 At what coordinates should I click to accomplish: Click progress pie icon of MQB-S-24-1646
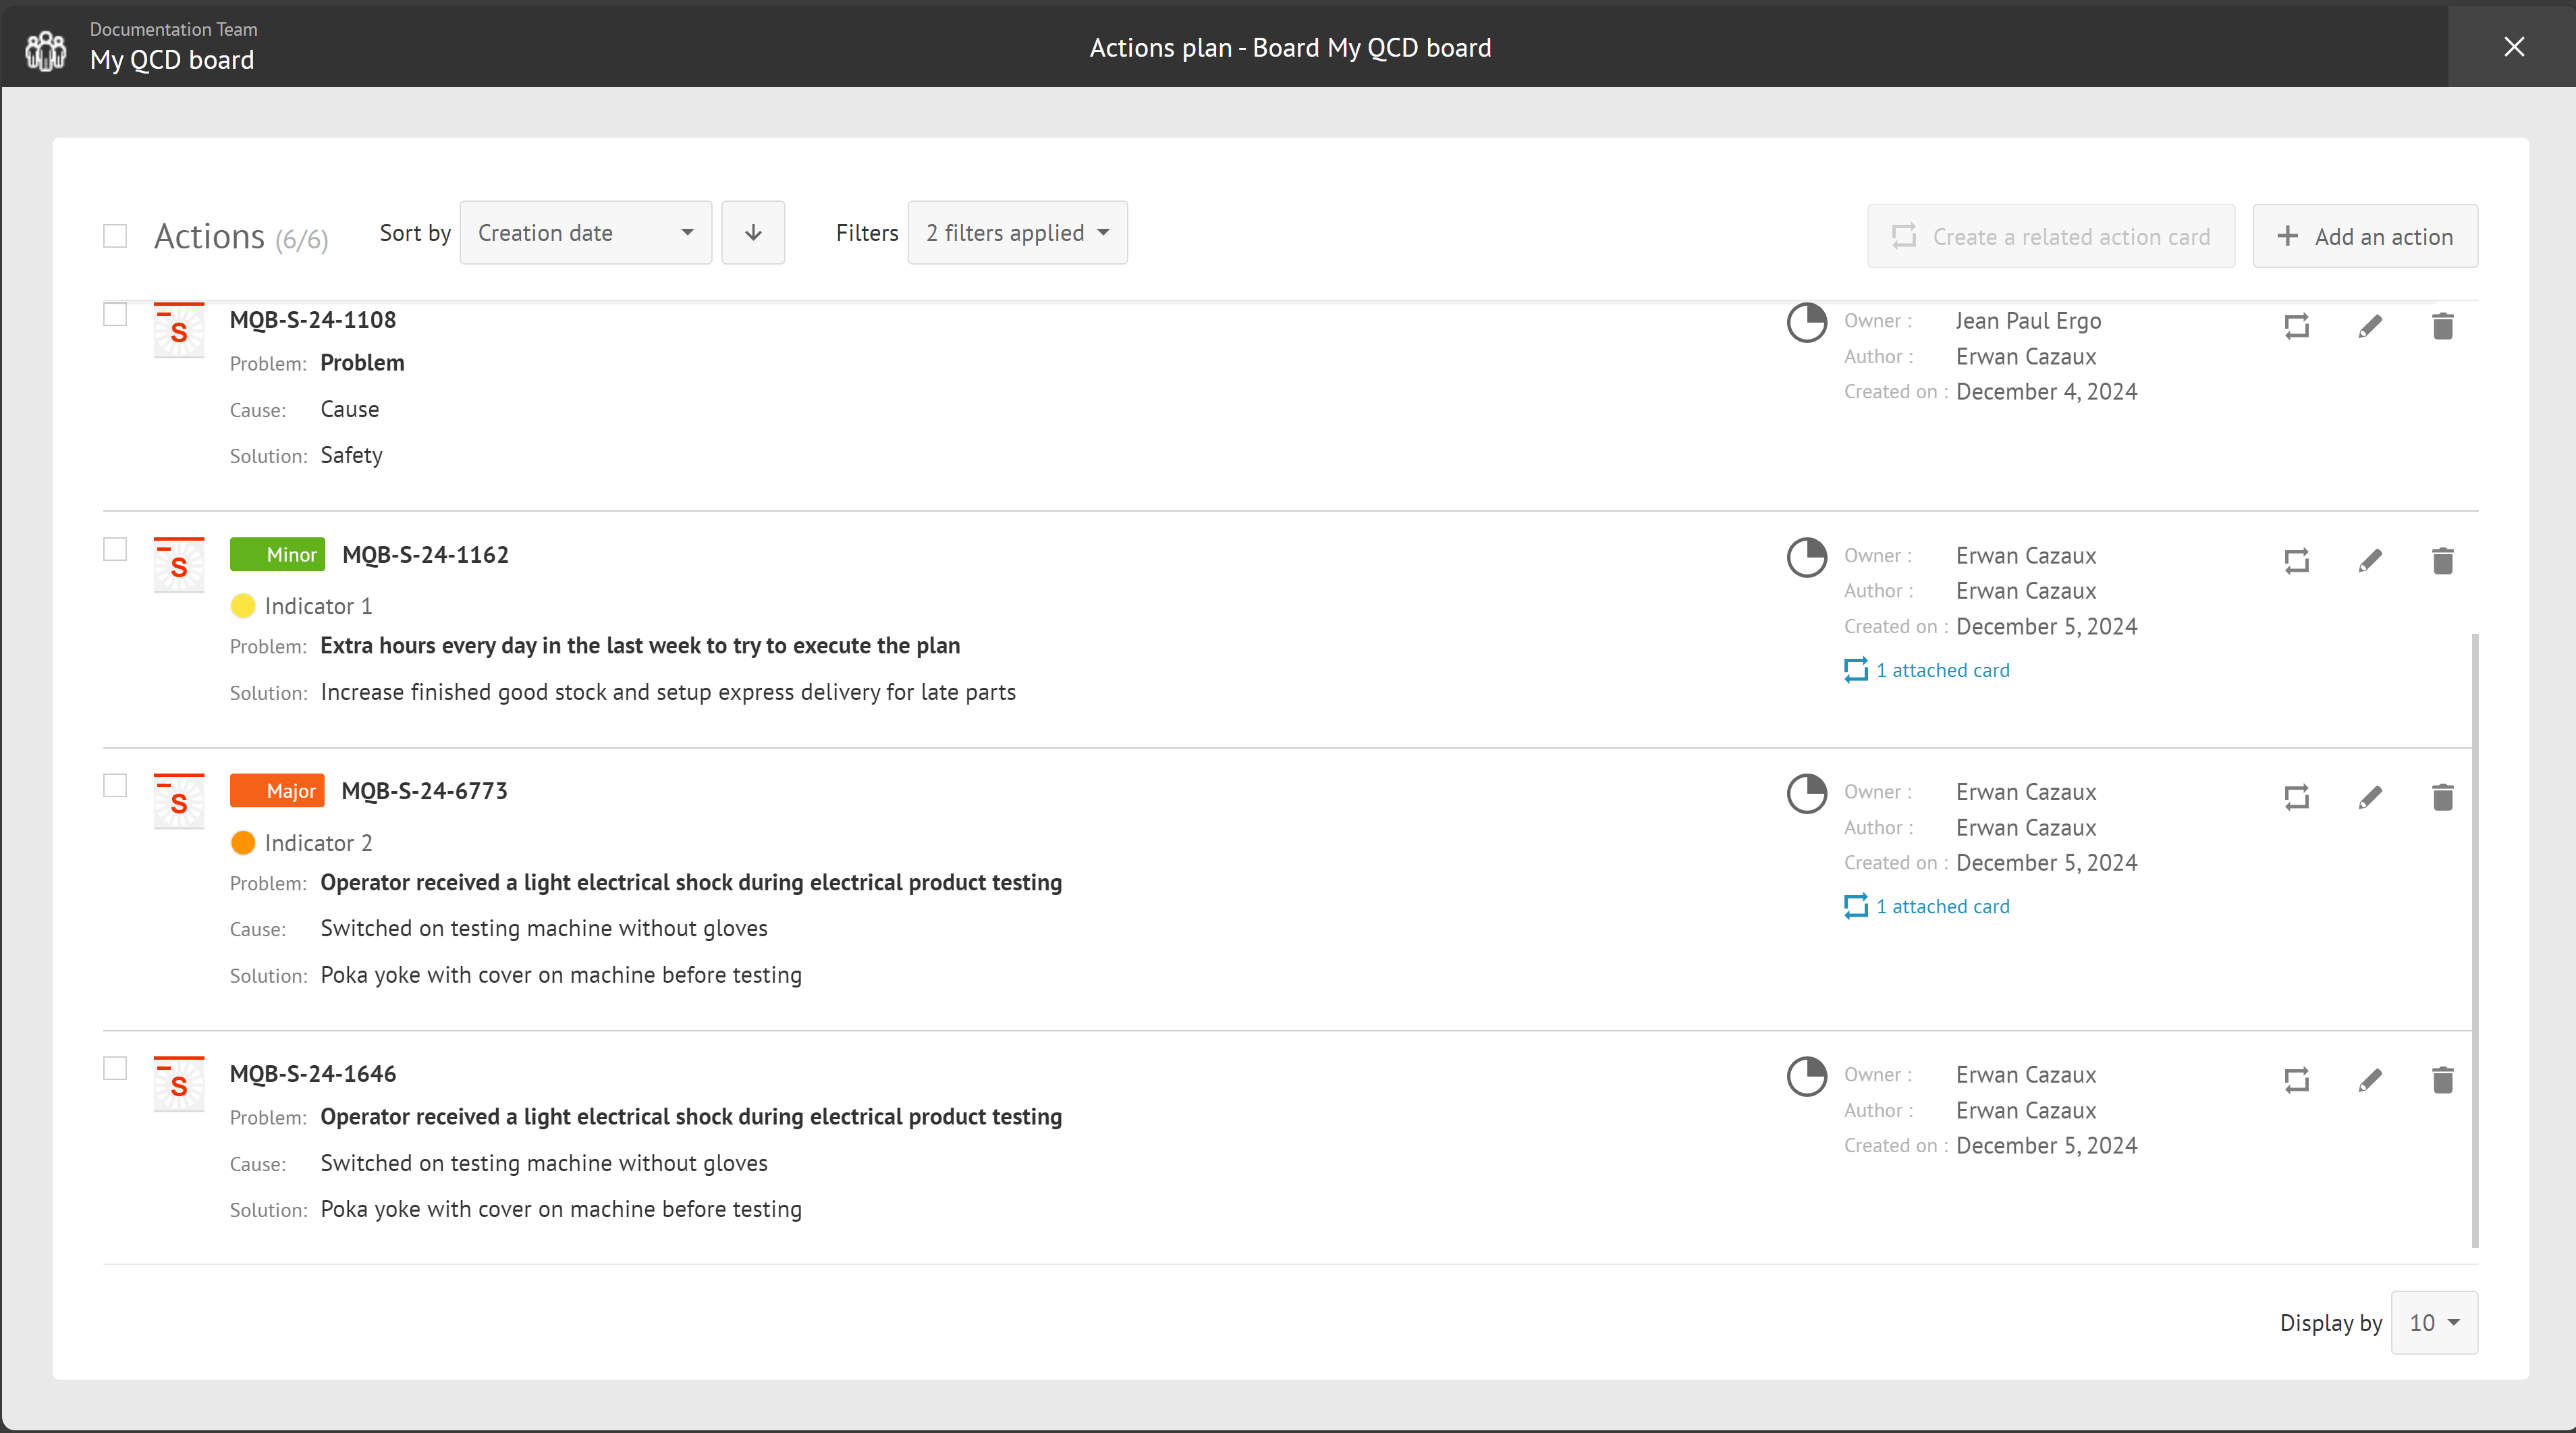1806,1077
